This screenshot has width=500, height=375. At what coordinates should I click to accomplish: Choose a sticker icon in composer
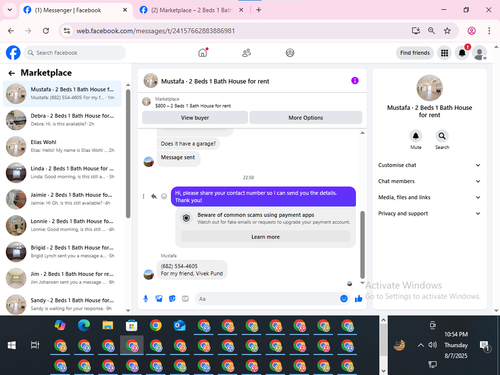pyautogui.click(x=172, y=299)
